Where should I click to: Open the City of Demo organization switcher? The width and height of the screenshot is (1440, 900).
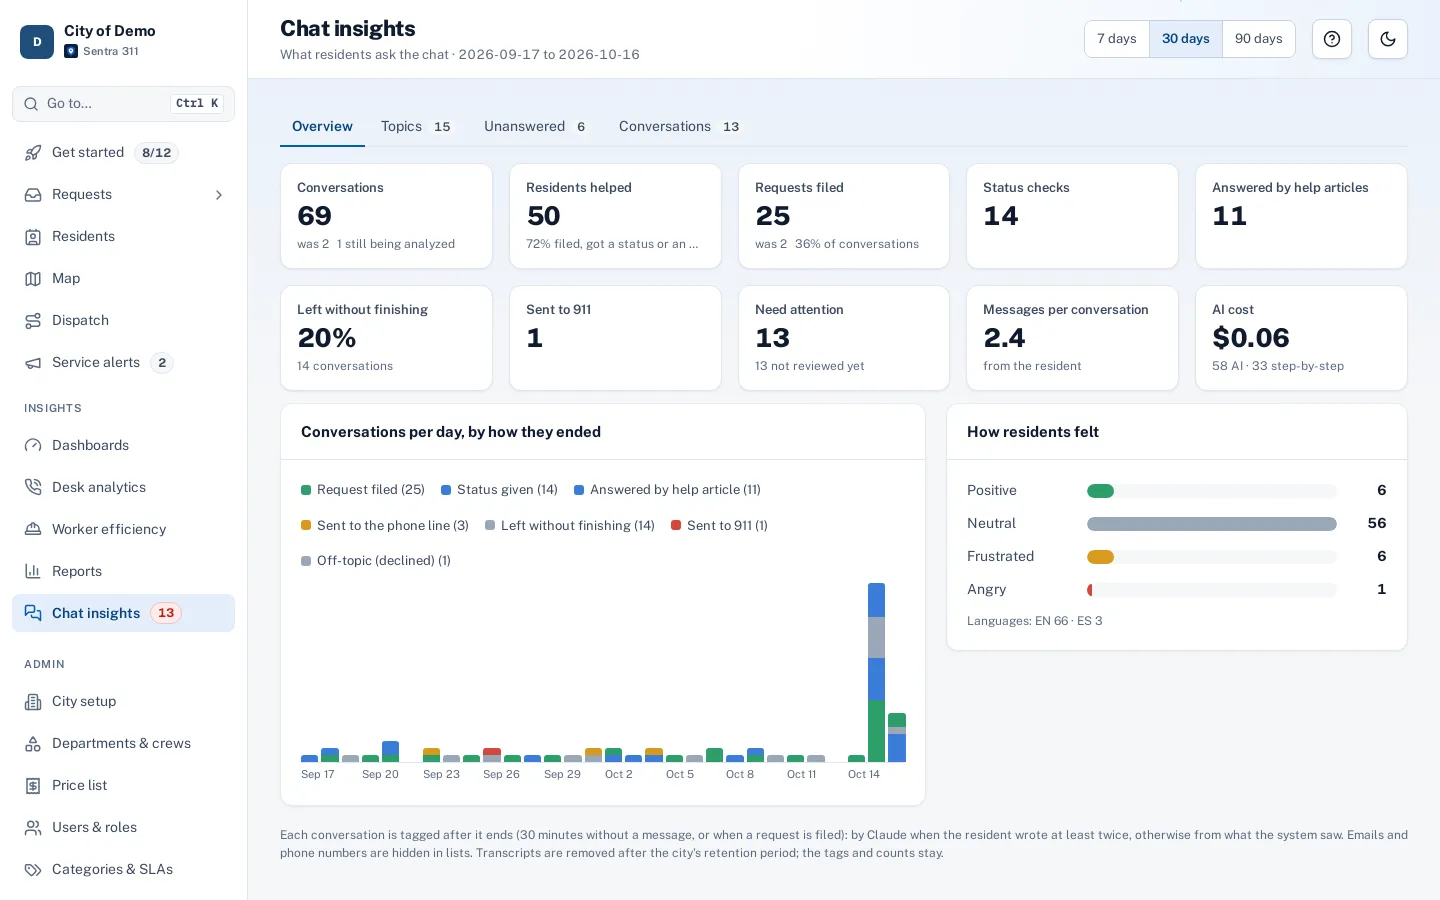123,41
